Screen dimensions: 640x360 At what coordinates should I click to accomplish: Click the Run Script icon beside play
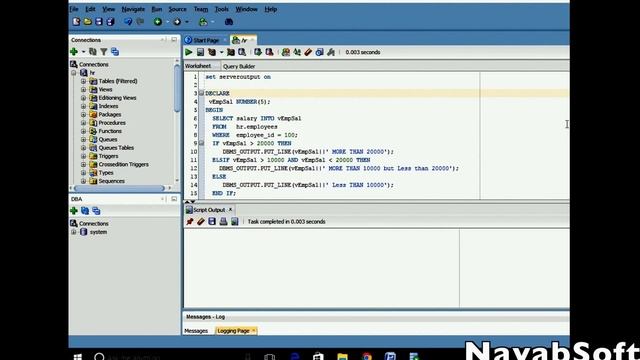coord(200,52)
